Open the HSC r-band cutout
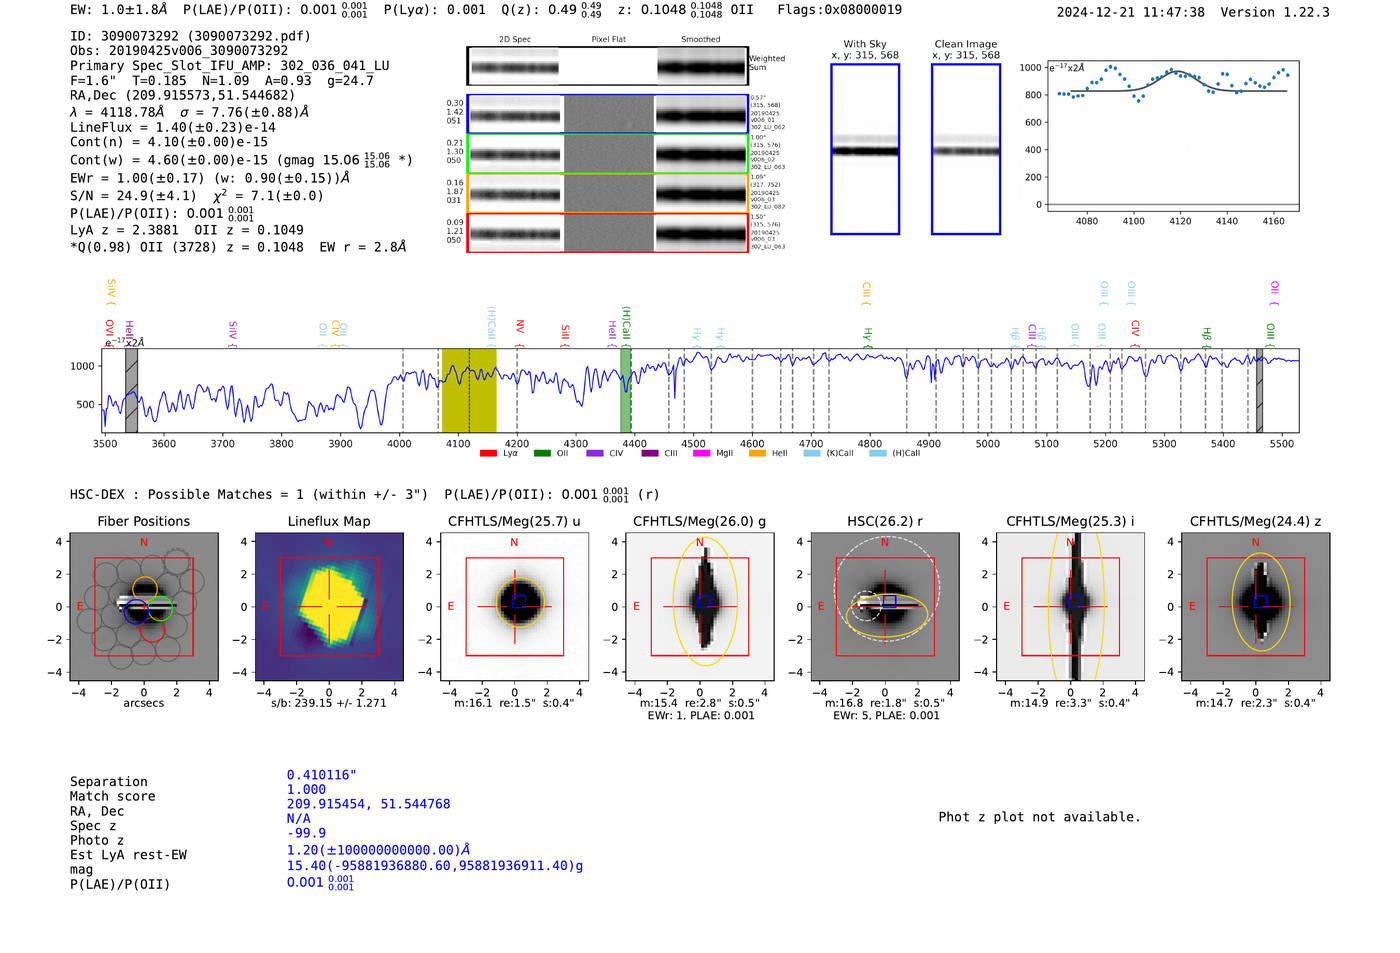The height and width of the screenshot is (953, 1400). point(885,607)
